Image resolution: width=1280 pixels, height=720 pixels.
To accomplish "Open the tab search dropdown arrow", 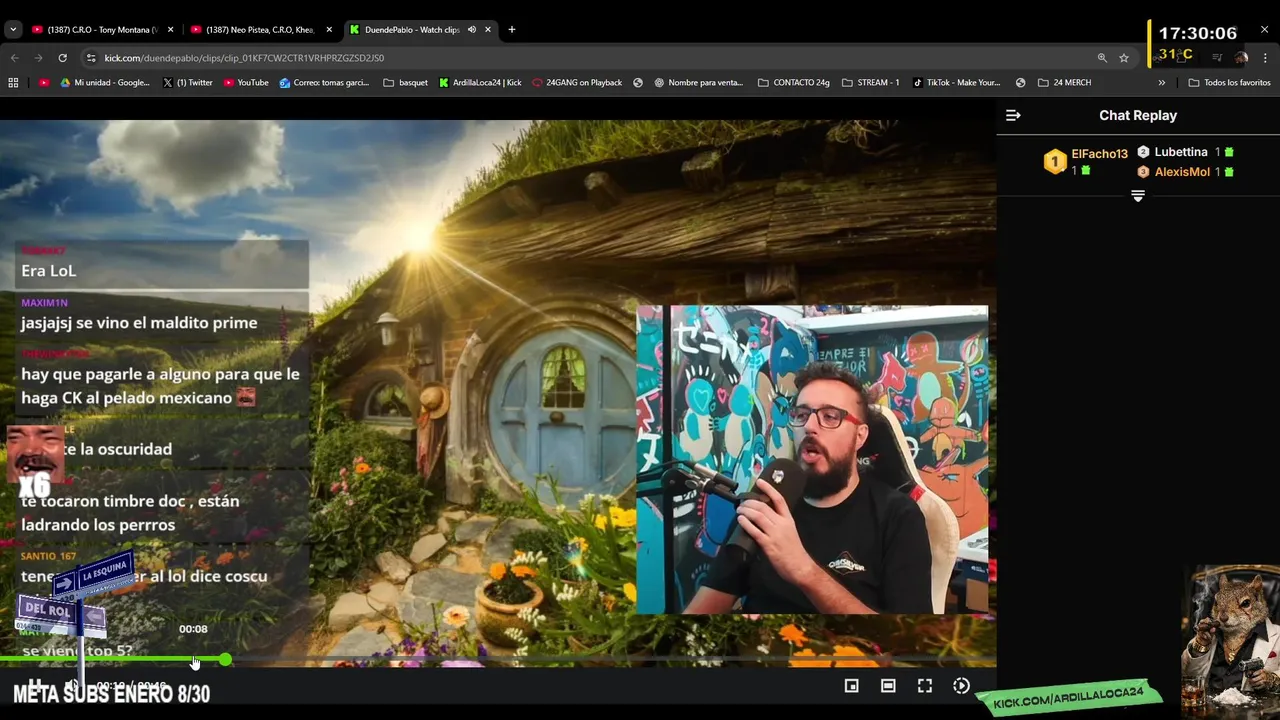I will pyautogui.click(x=13, y=30).
